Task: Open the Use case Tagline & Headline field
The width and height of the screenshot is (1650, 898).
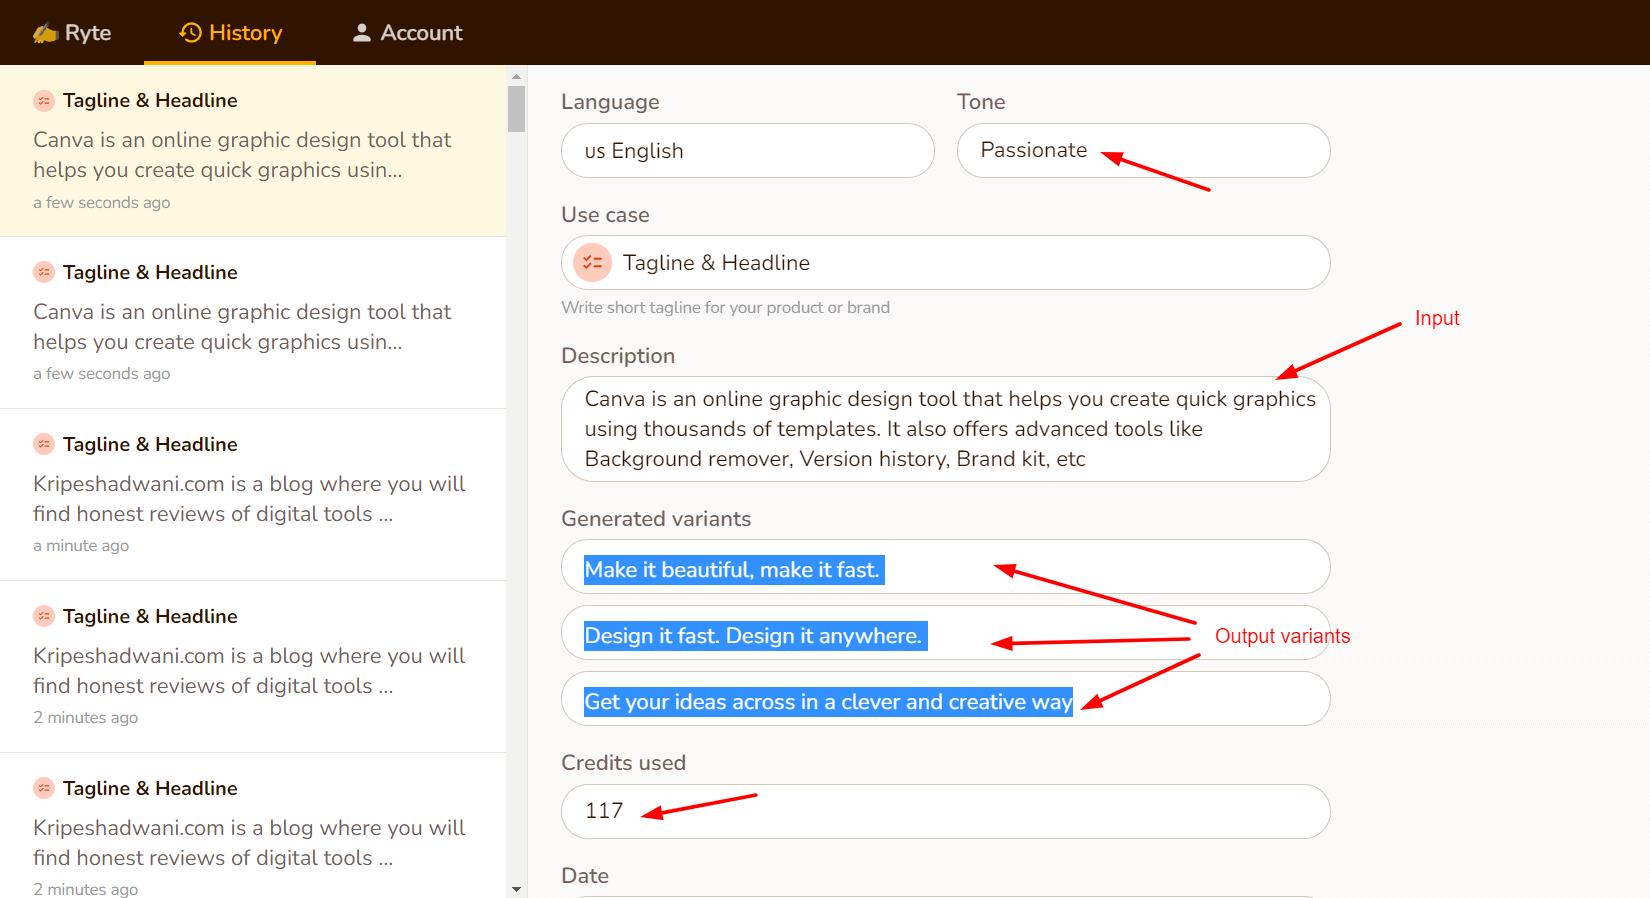Action: pos(945,263)
